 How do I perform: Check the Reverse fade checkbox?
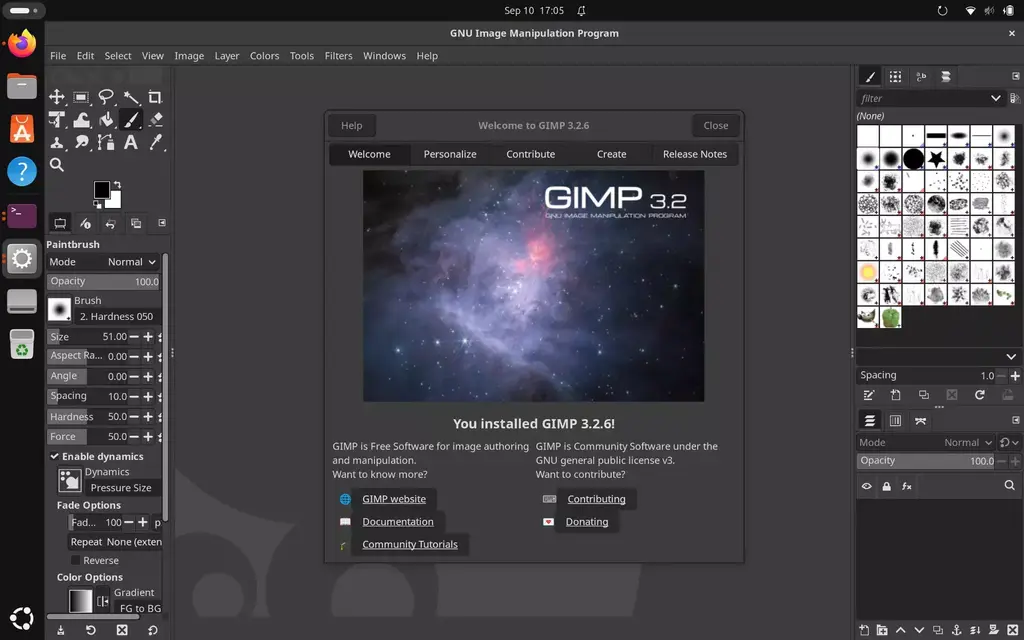pos(76,560)
